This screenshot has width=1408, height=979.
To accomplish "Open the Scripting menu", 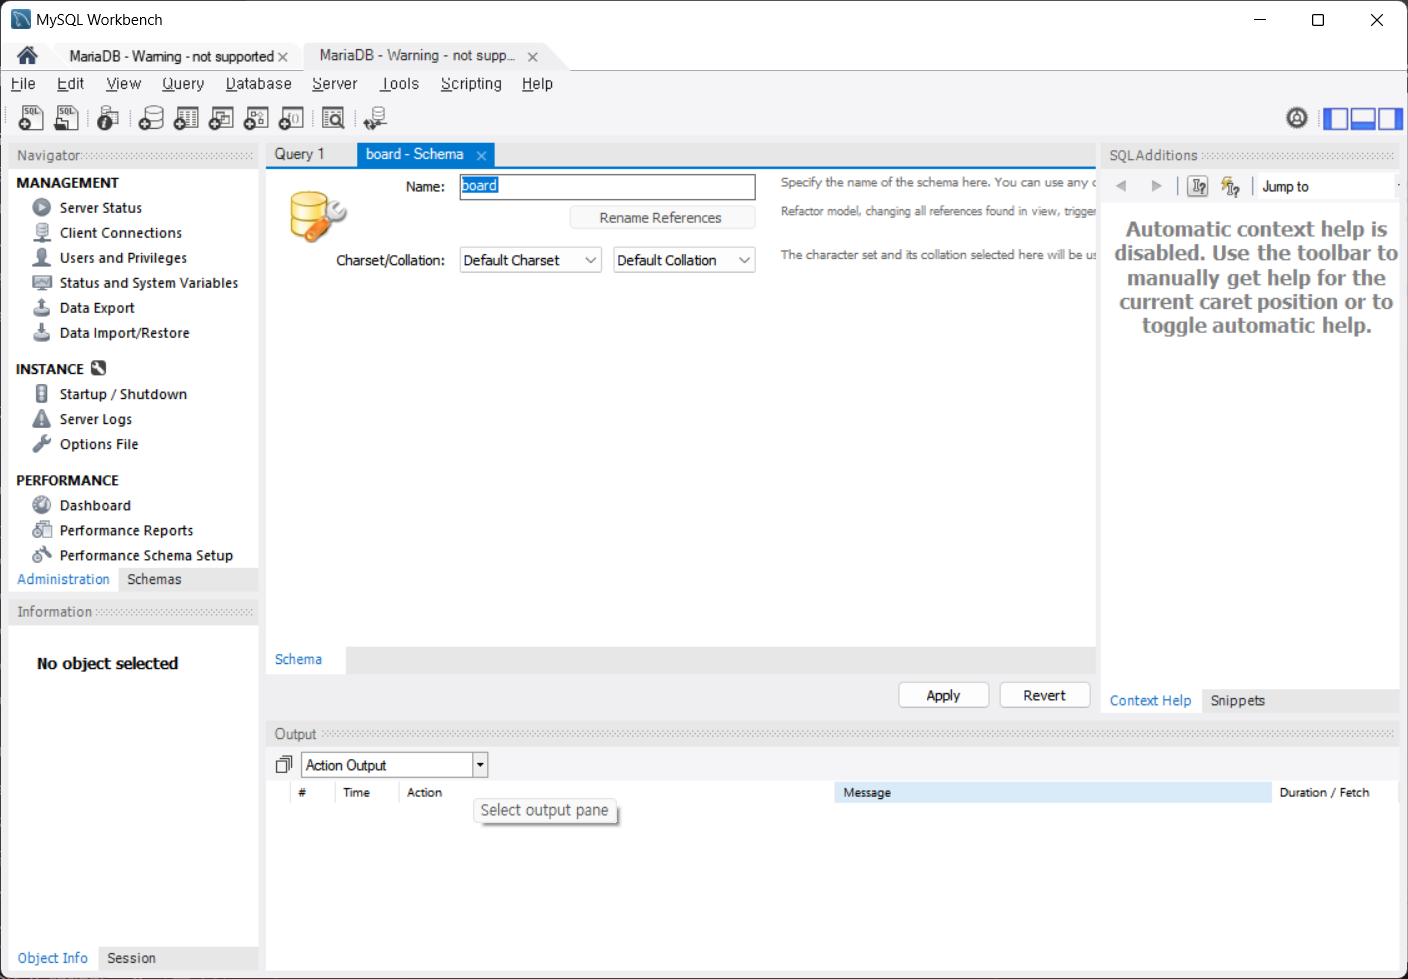I will 471,84.
